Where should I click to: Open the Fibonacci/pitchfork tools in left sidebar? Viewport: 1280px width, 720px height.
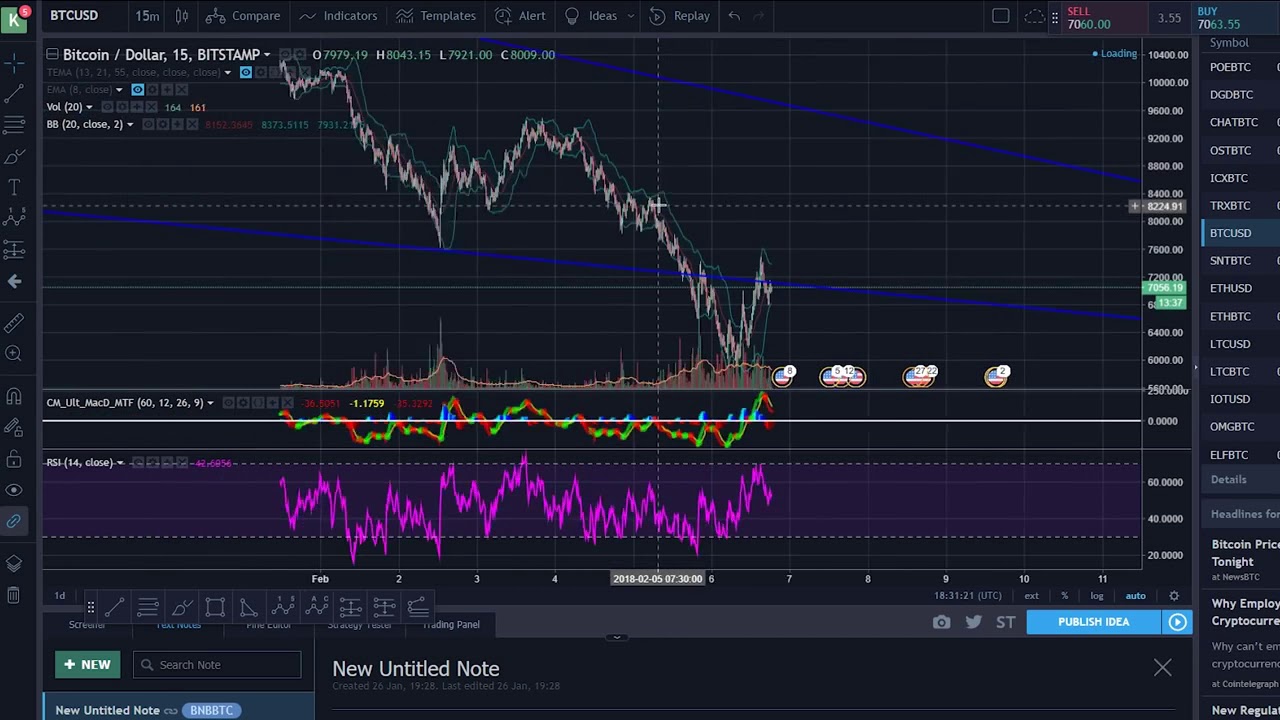click(x=14, y=125)
